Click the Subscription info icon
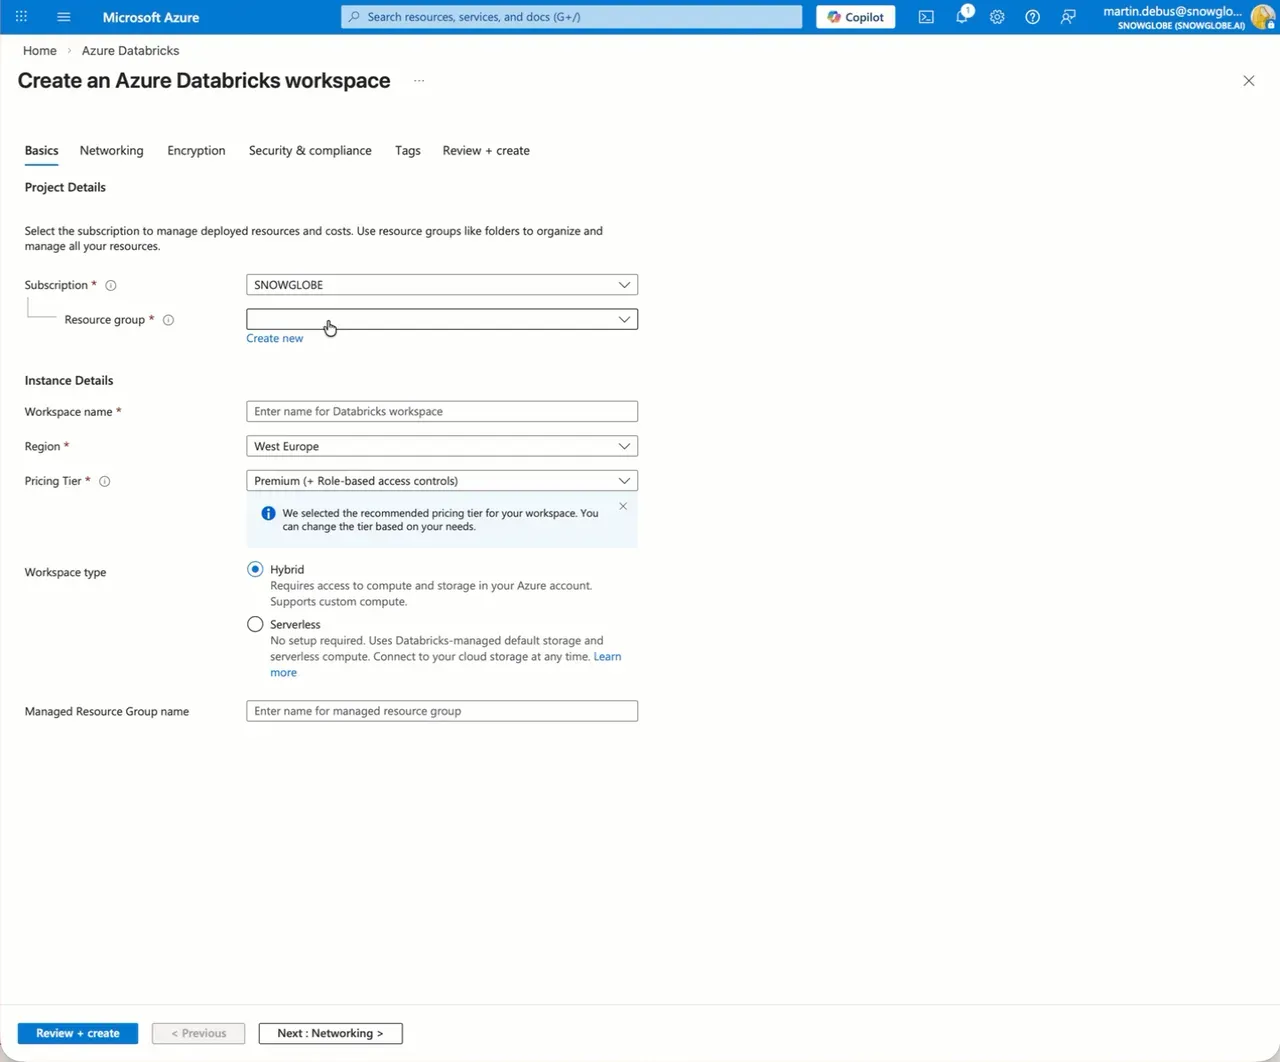The height and width of the screenshot is (1062, 1280). (111, 285)
